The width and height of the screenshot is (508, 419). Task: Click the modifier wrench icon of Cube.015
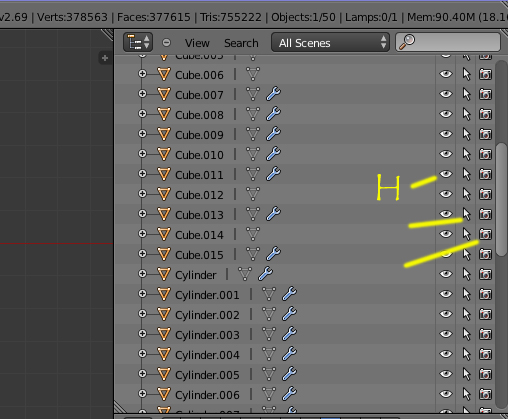tap(273, 254)
